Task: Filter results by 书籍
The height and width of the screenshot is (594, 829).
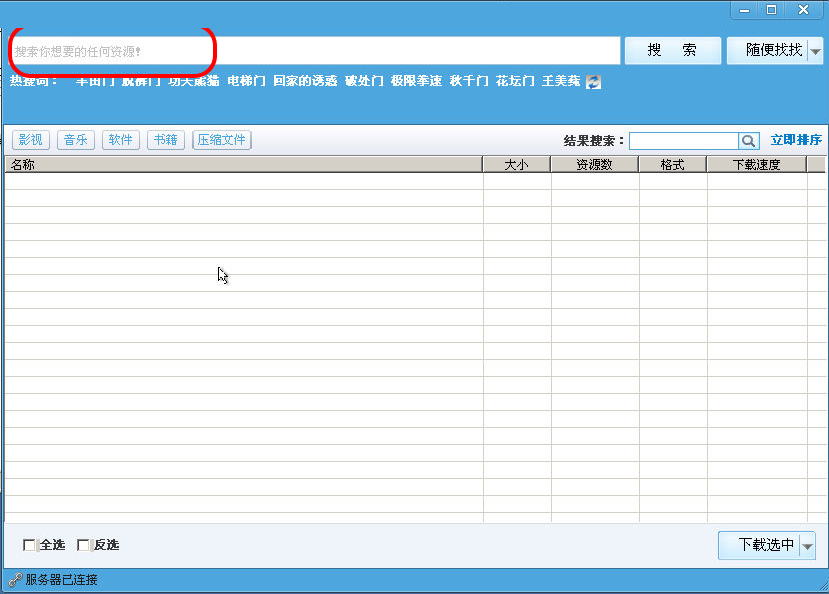Action: (165, 140)
